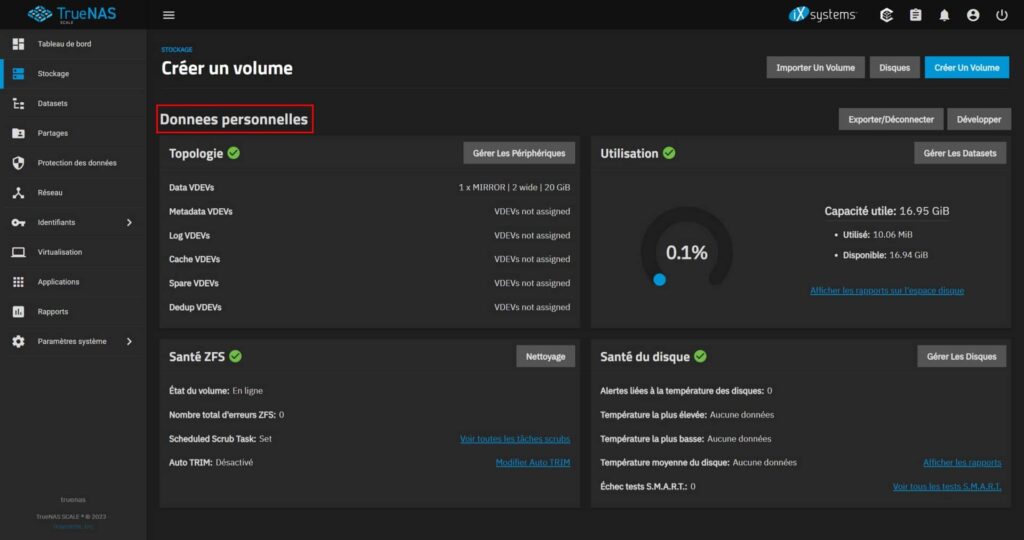Image resolution: width=1024 pixels, height=540 pixels.
Task: Click Importer Un Volume button
Action: coord(815,67)
